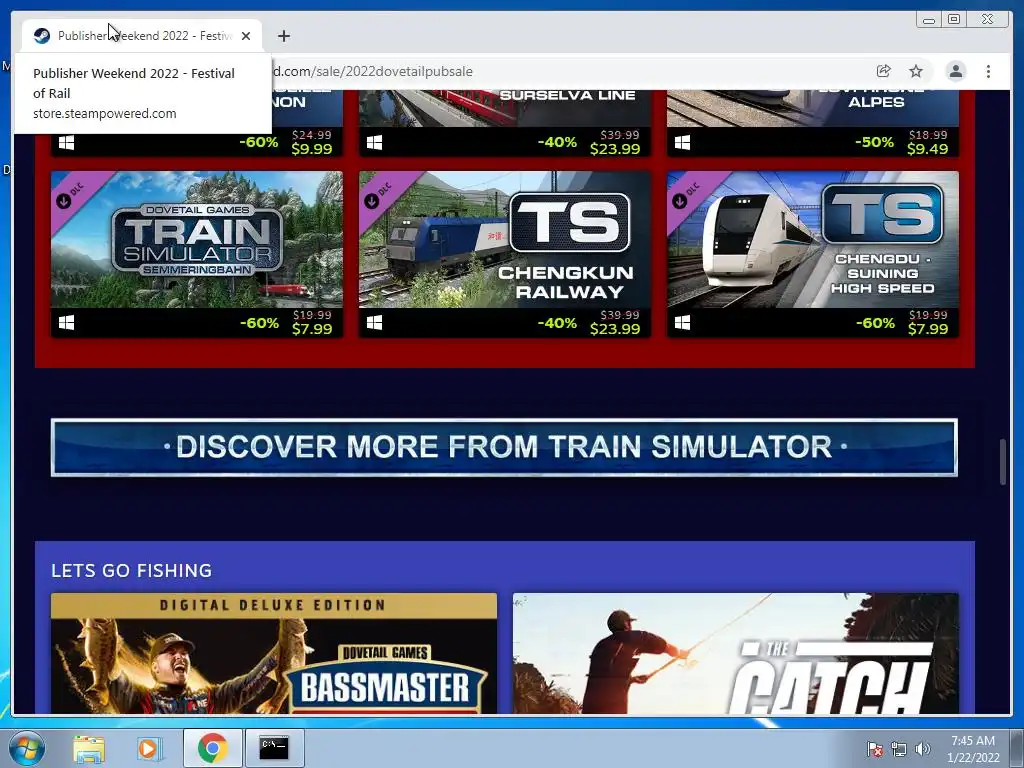Click Windows icon under Chengdu Suining card
This screenshot has height=768, width=1024.
[682, 323]
